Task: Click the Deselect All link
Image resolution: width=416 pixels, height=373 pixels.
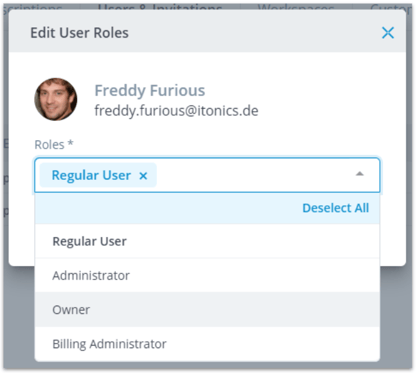Action: 335,208
